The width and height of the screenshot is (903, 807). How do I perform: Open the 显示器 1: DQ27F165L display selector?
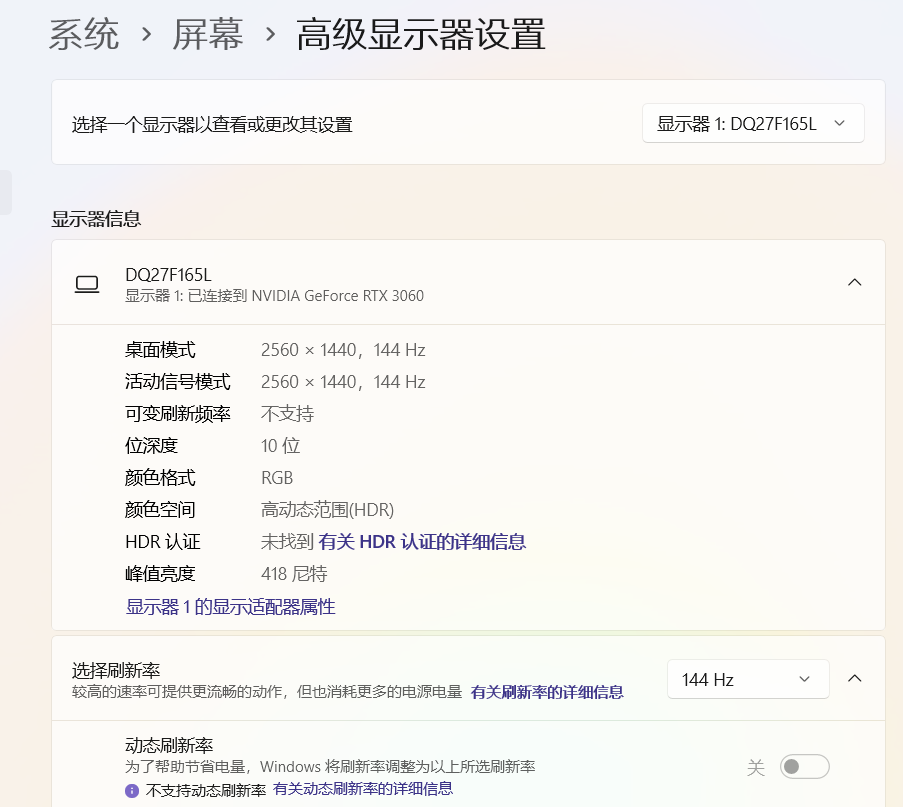(x=752, y=123)
